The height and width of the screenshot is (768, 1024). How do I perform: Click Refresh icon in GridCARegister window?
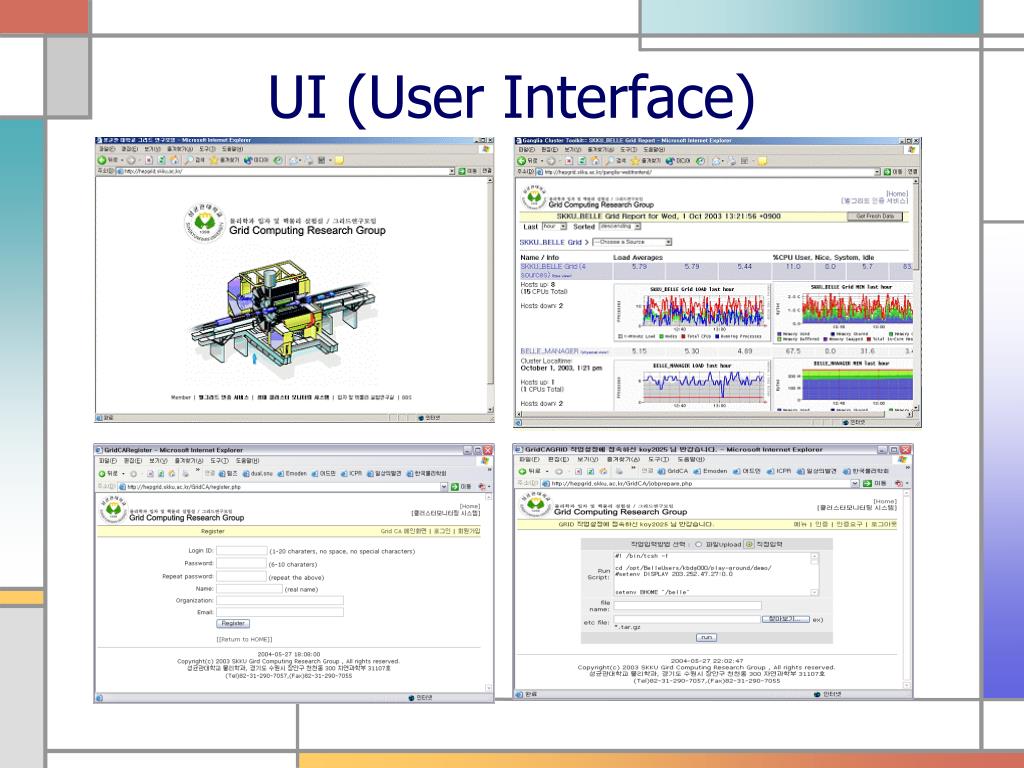tap(161, 473)
